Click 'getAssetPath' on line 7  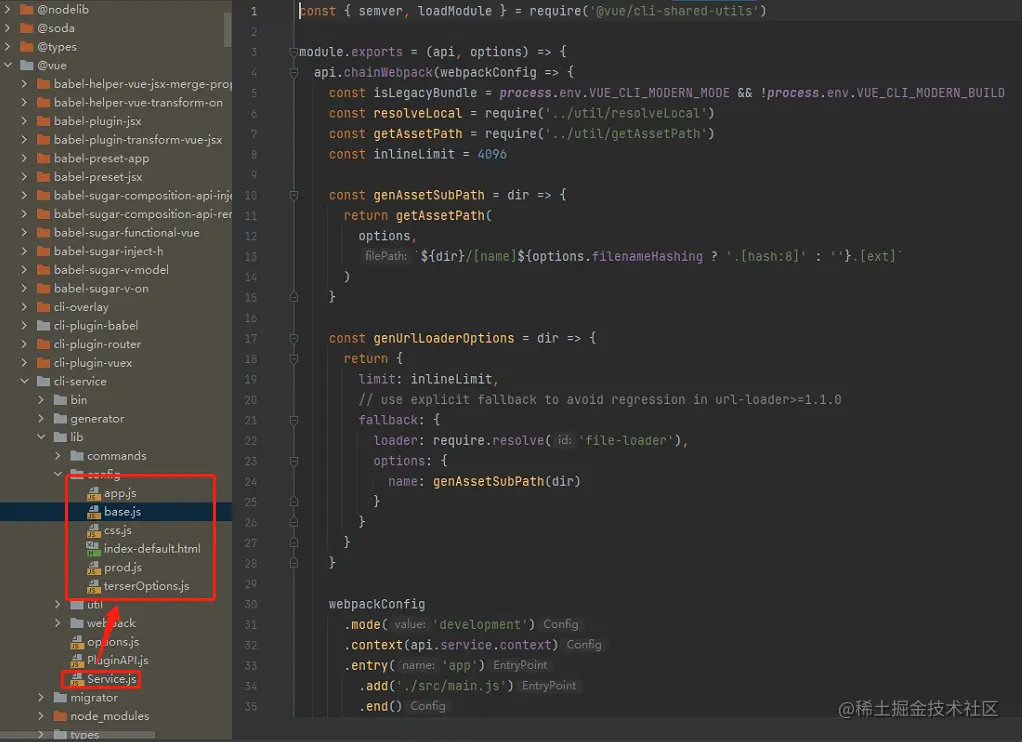[418, 134]
